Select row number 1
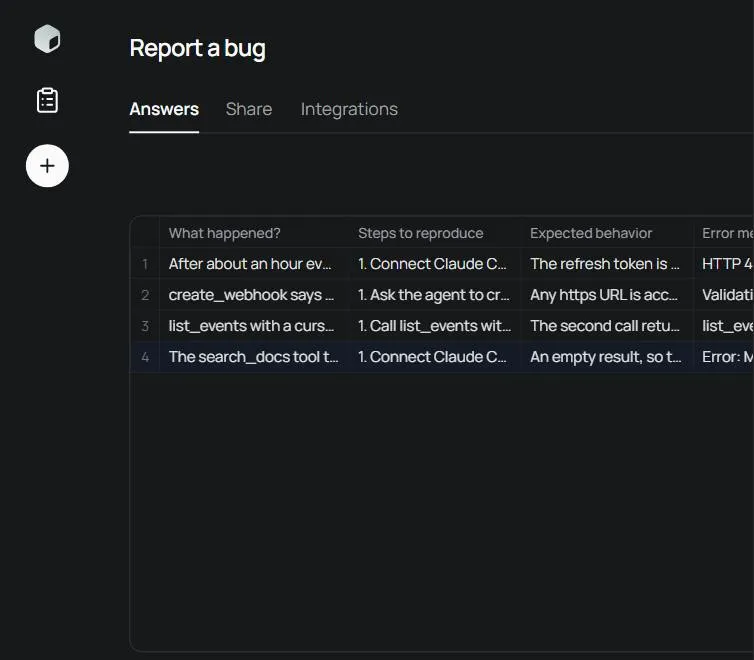 click(145, 264)
